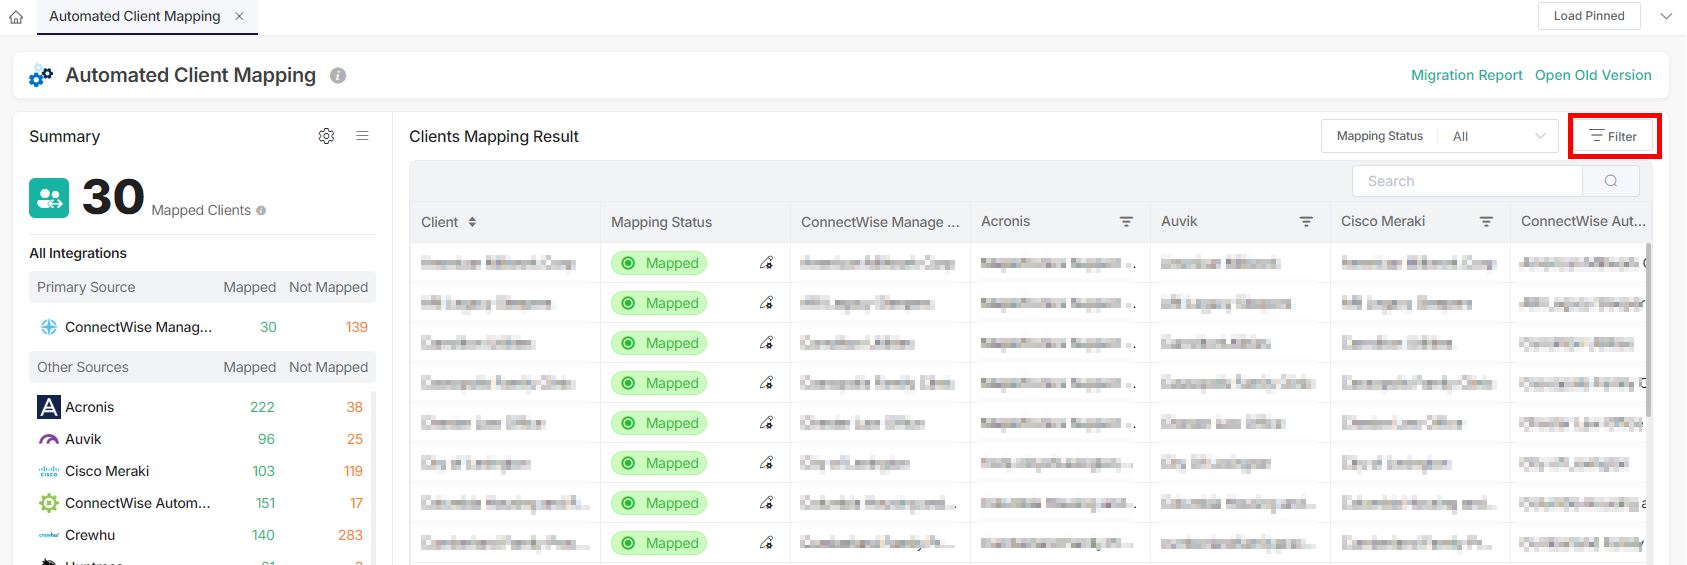Open the Summary panel hamburger menu
Viewport: 1687px width, 565px height.
[362, 136]
